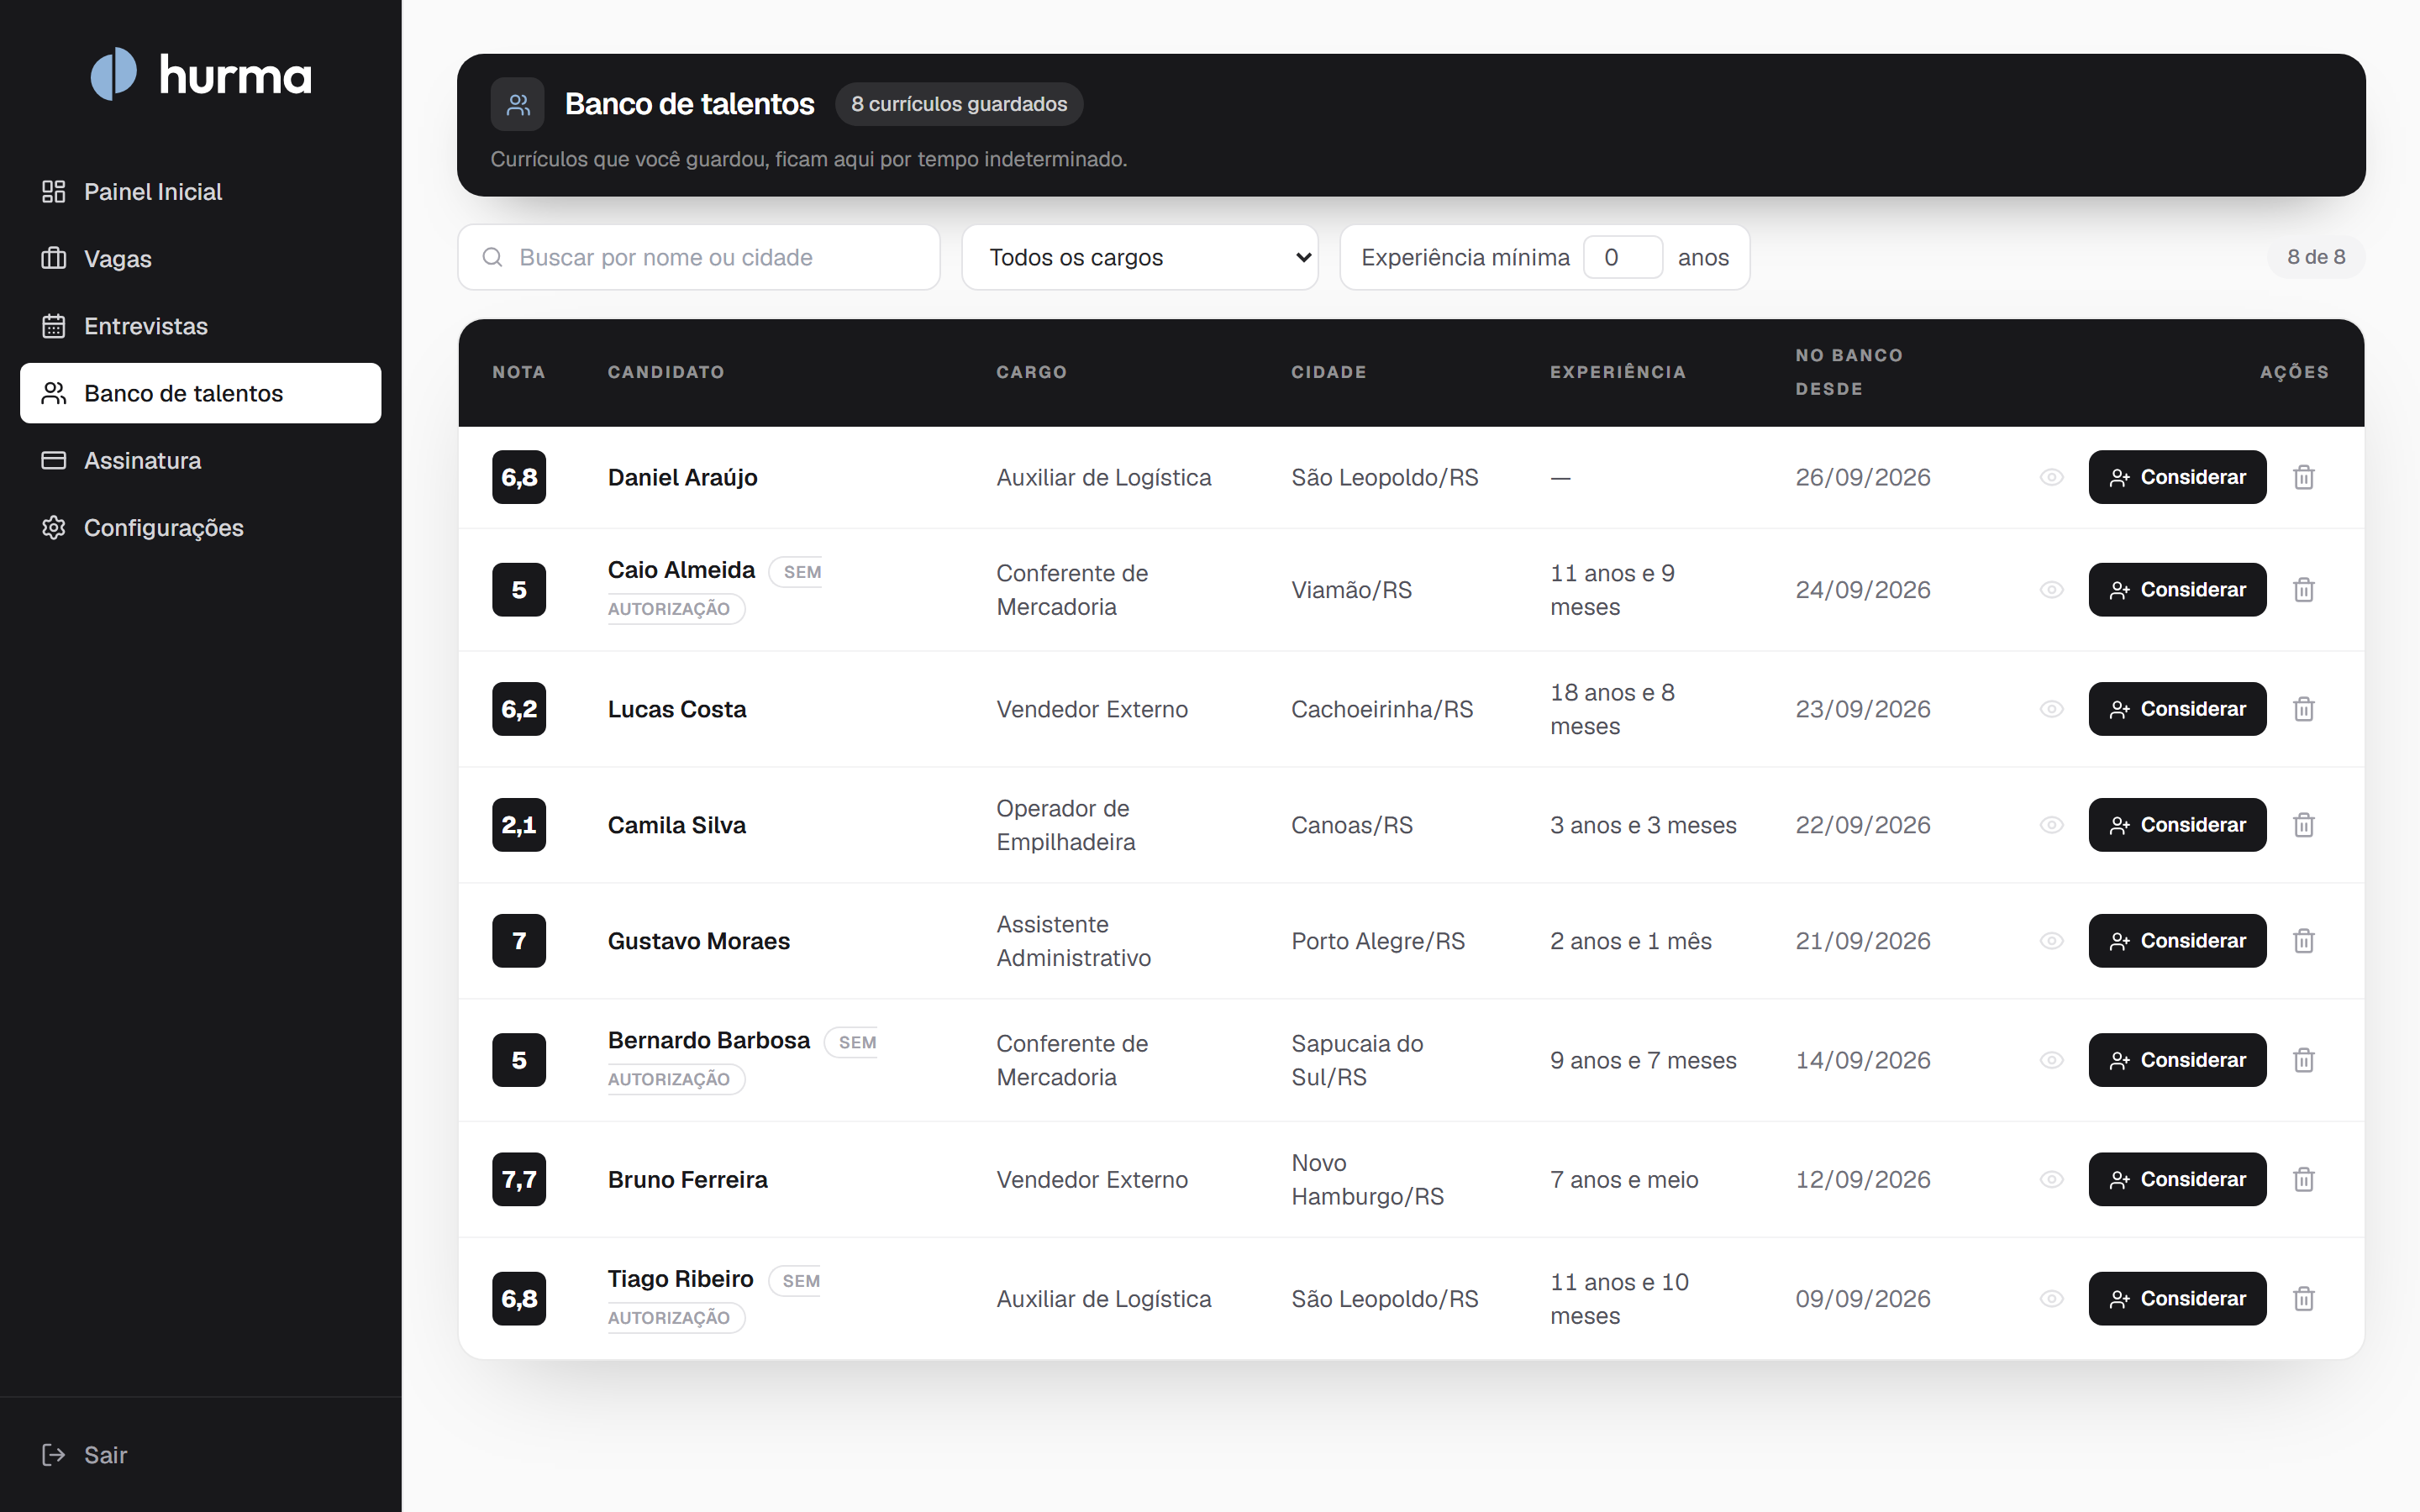Delete Tiago Ribeiro's résumé entry
2420x1512 pixels.
point(2303,1298)
